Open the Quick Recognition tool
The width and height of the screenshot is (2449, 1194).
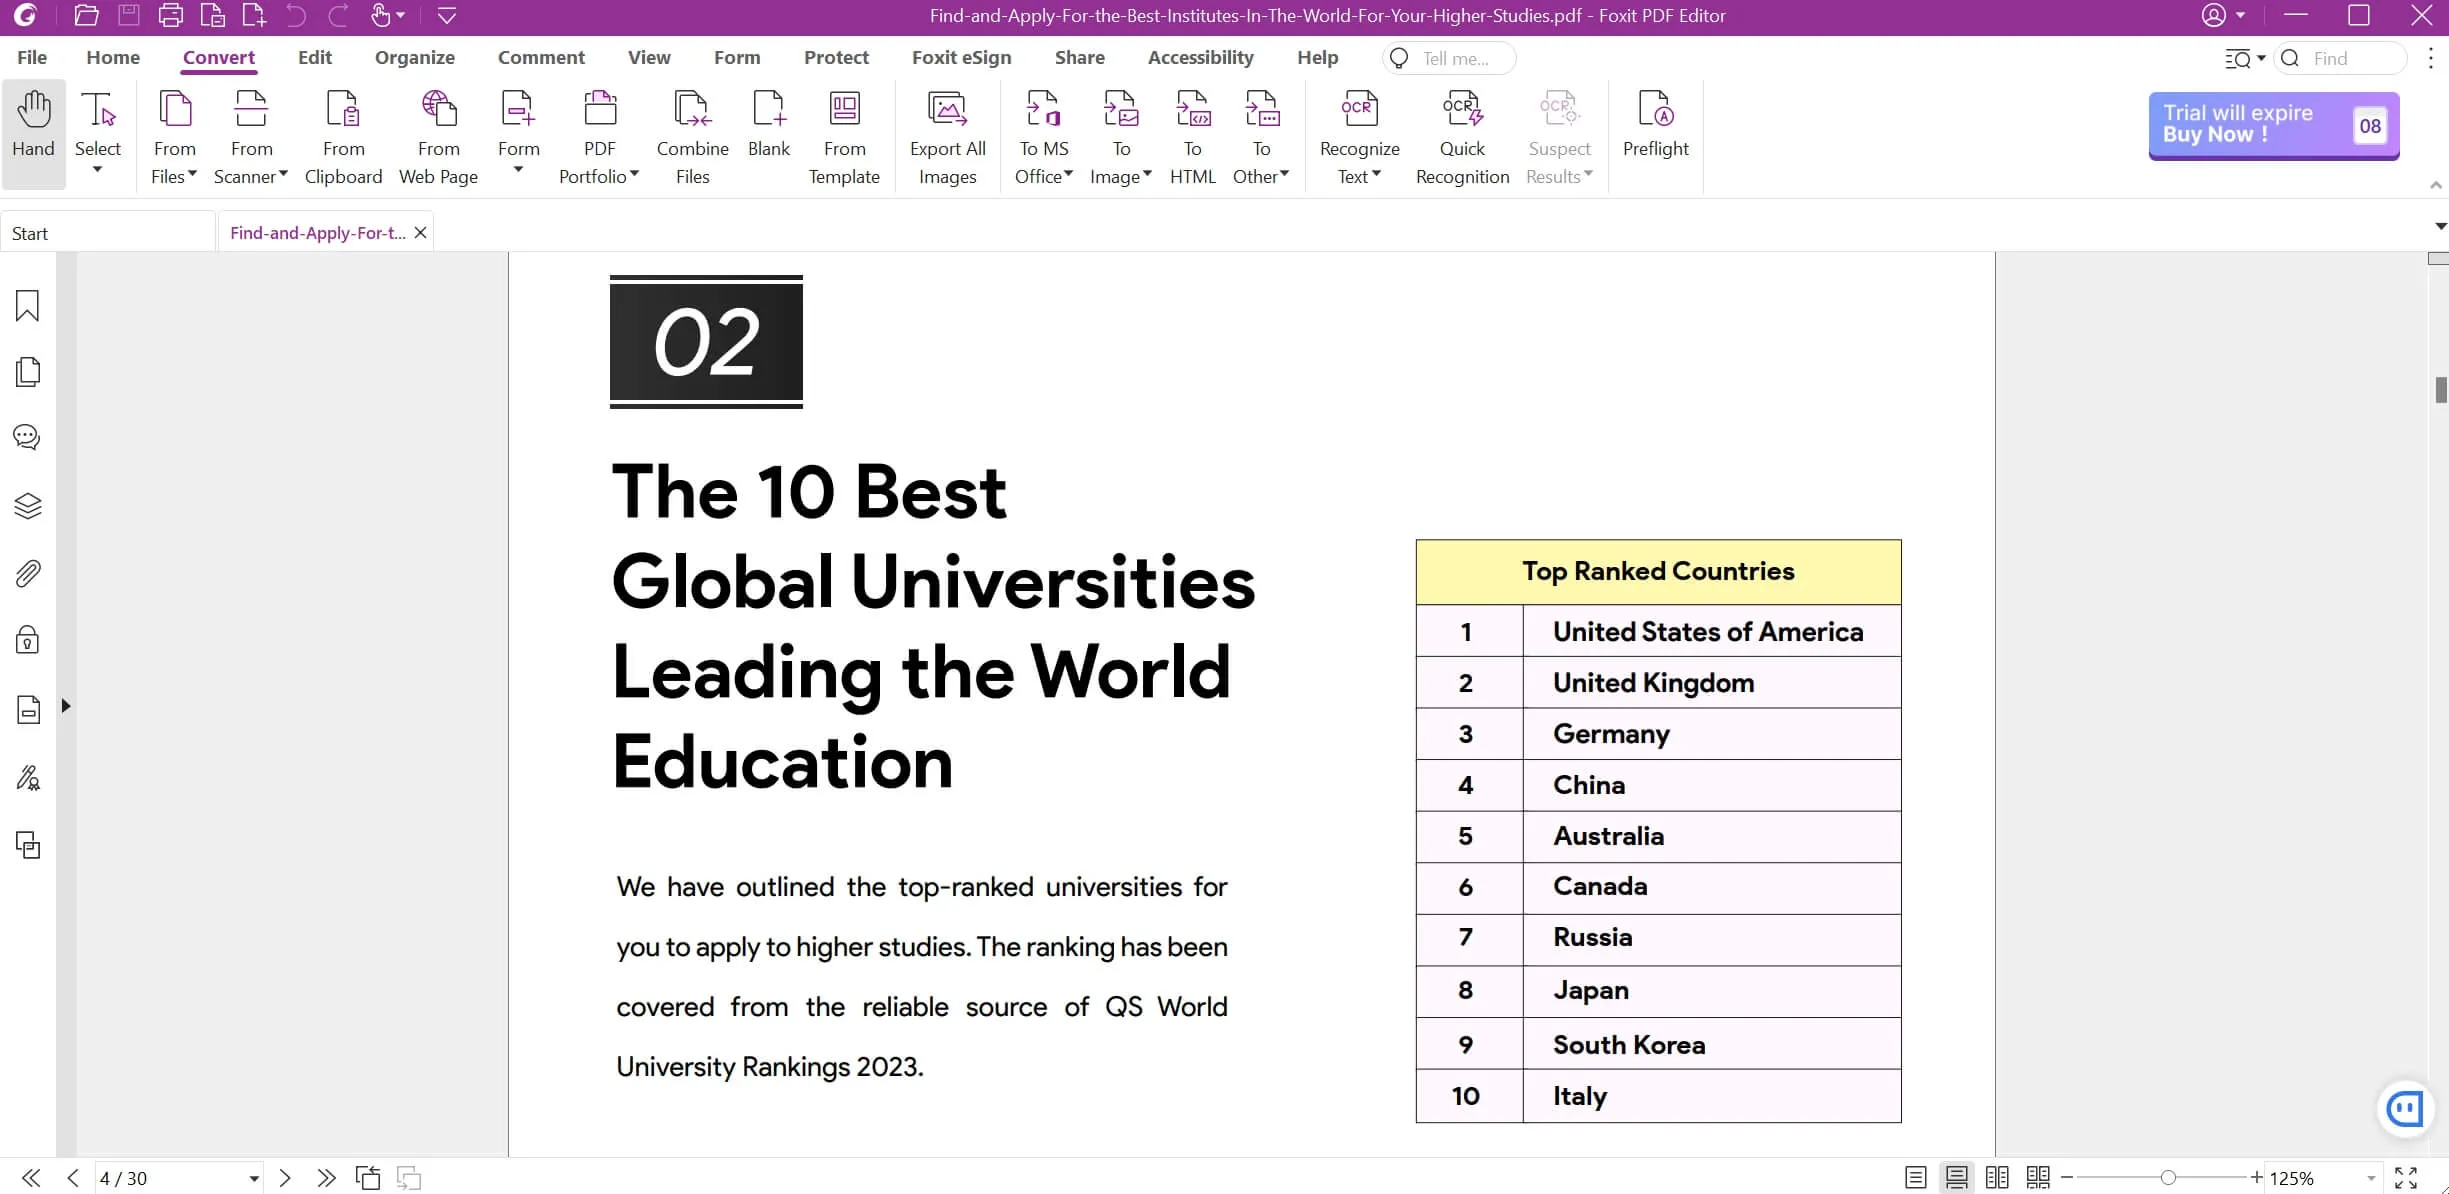(x=1460, y=138)
